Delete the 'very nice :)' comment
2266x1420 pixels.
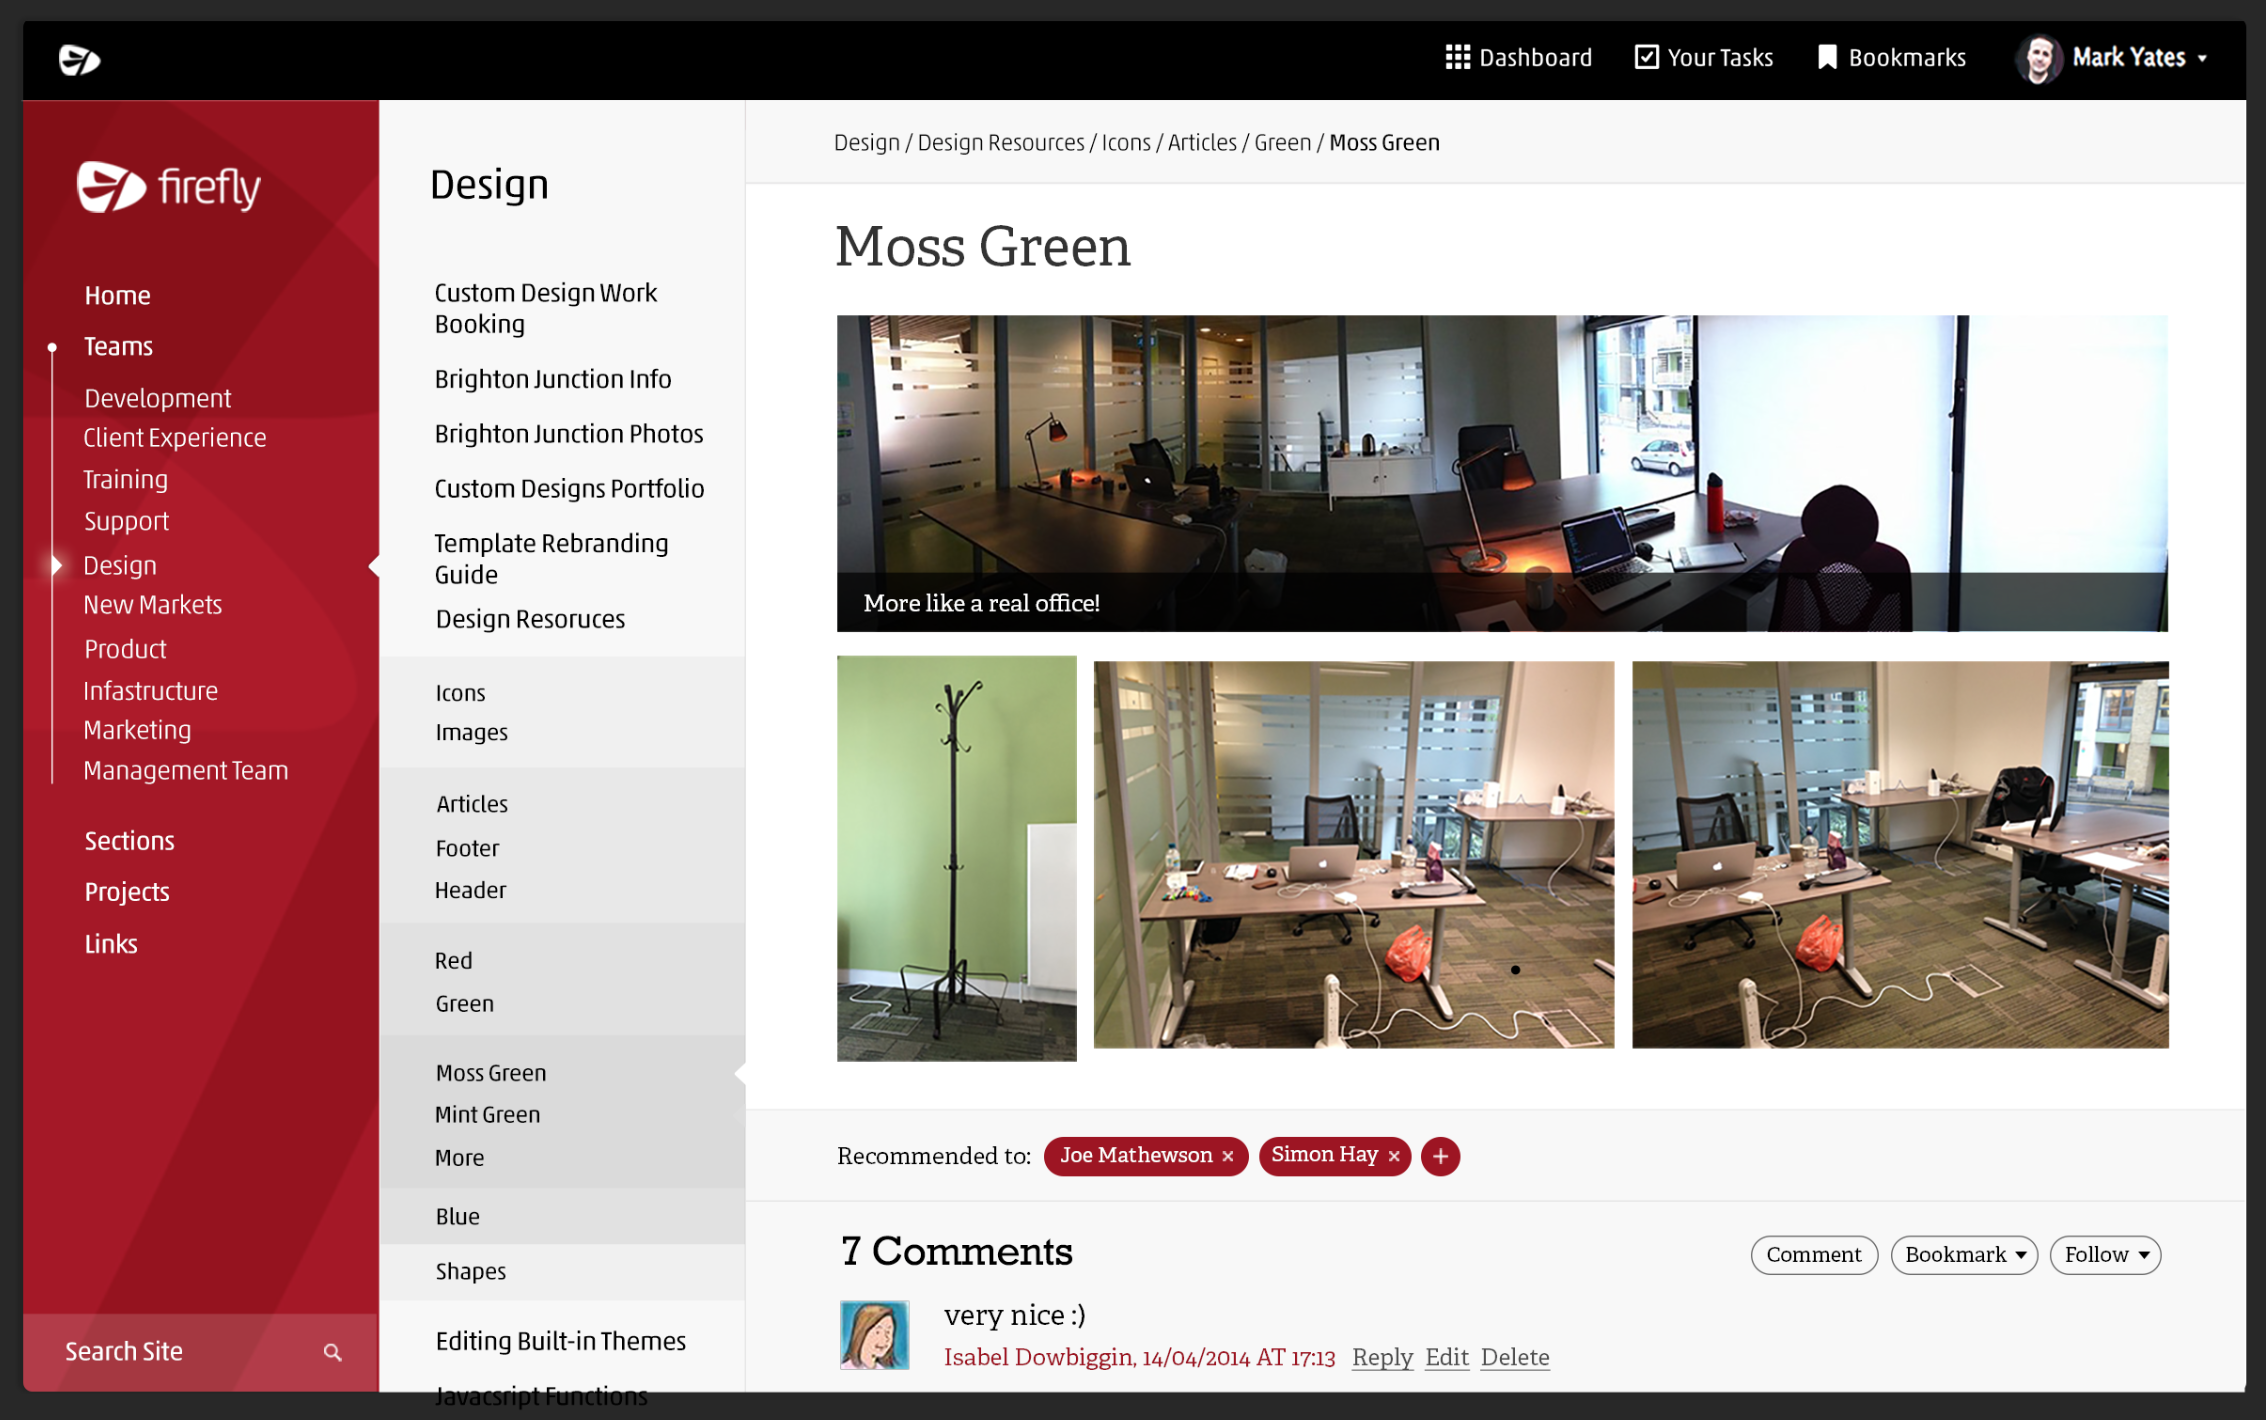pos(1515,1357)
